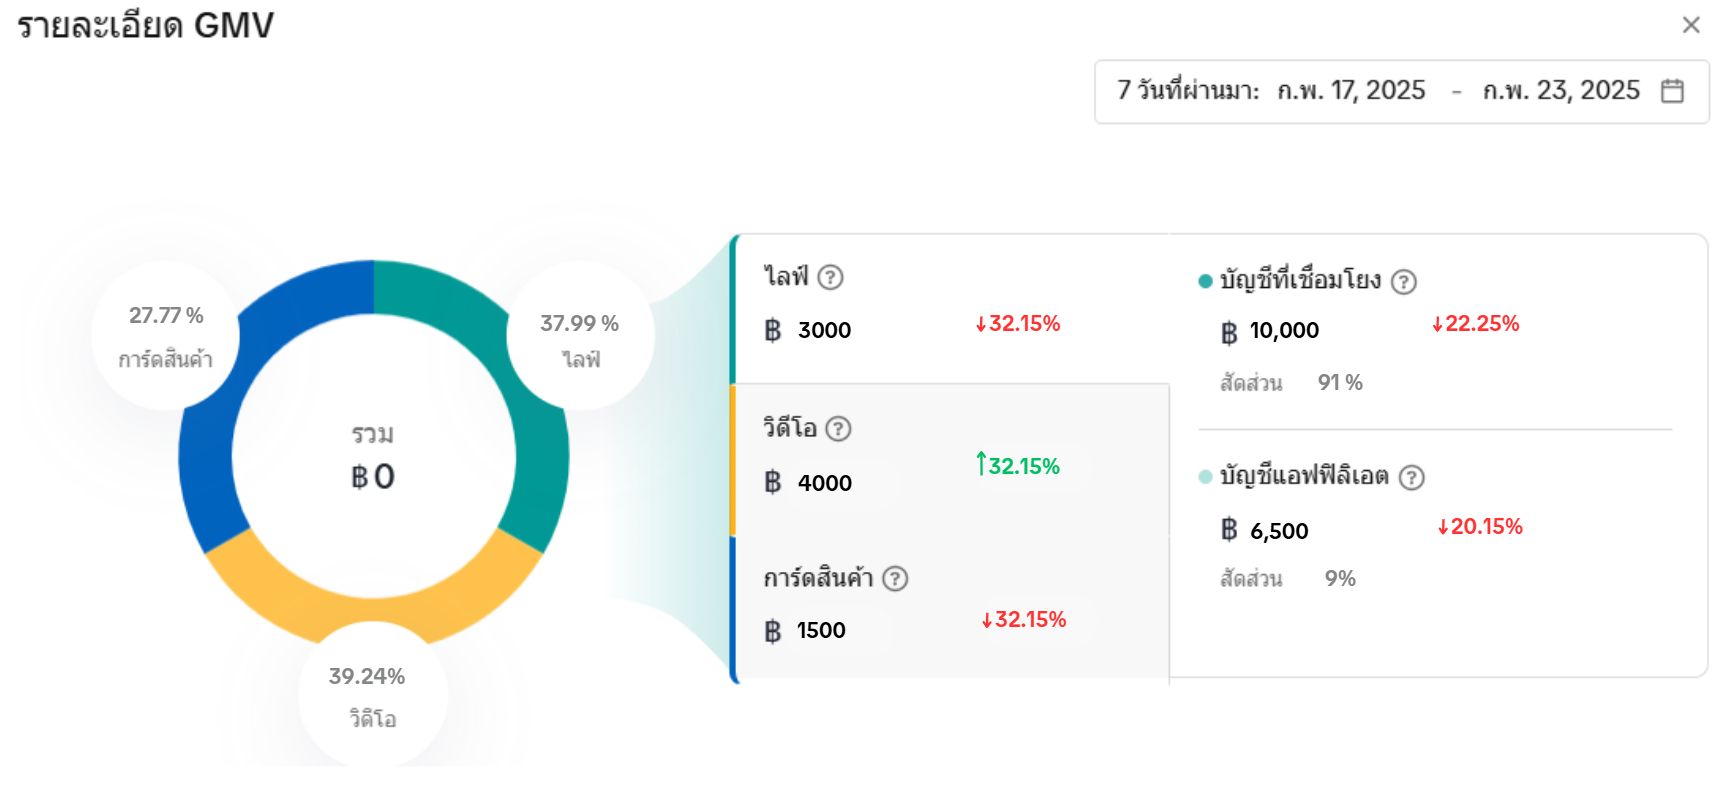Click the บัญชีที่เชื่อมโยง legend label
This screenshot has width=1722, height=789.
(1300, 281)
